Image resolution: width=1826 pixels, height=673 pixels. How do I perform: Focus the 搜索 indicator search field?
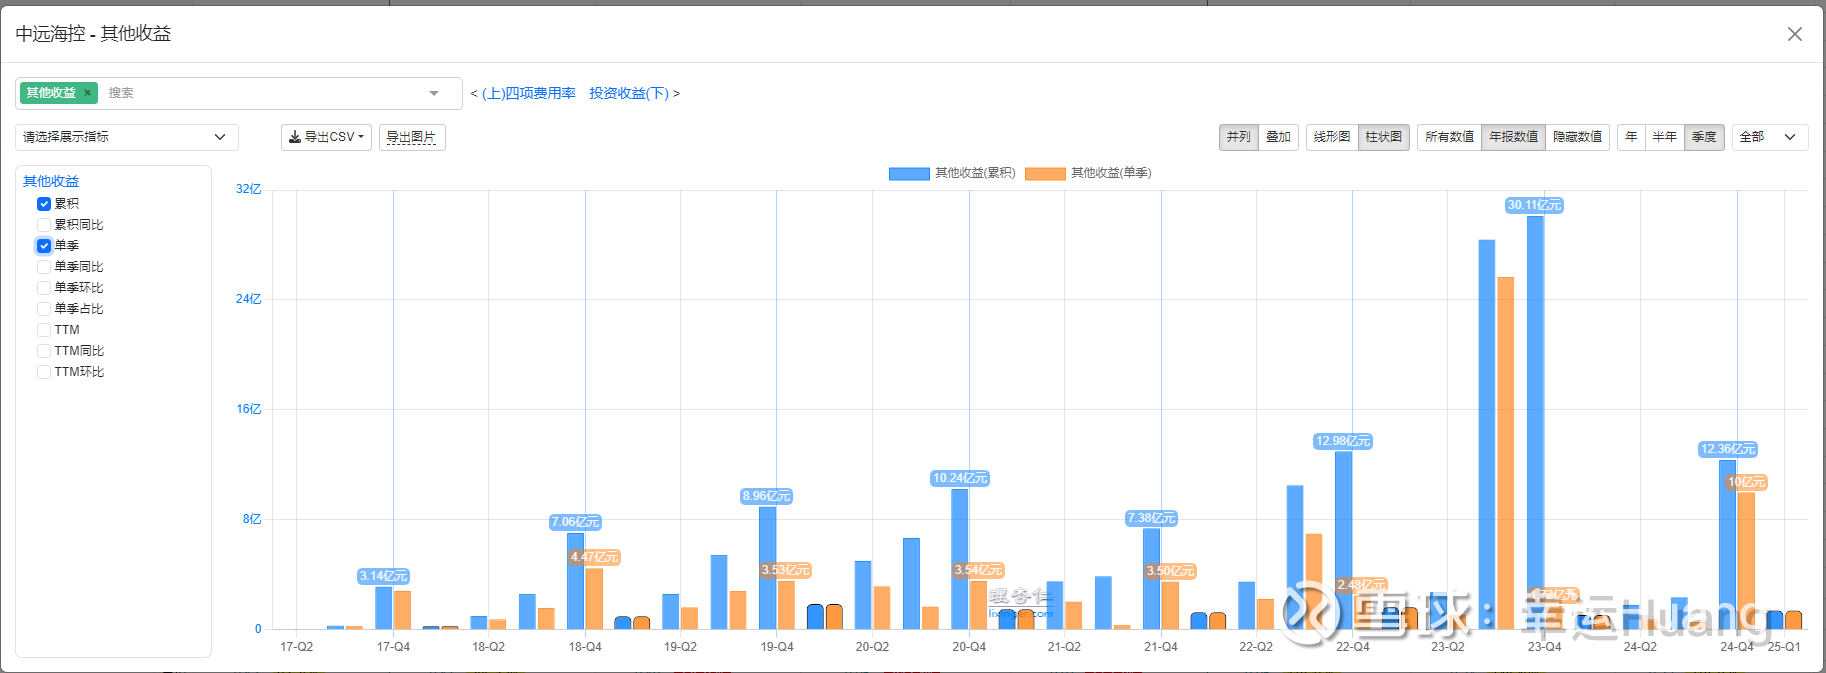pos(260,93)
